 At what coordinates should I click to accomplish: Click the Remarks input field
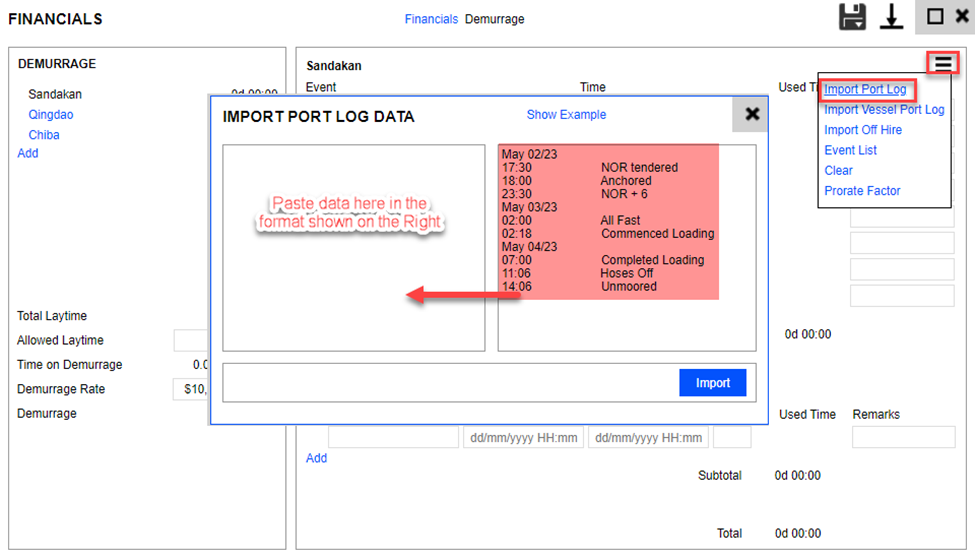tap(903, 437)
